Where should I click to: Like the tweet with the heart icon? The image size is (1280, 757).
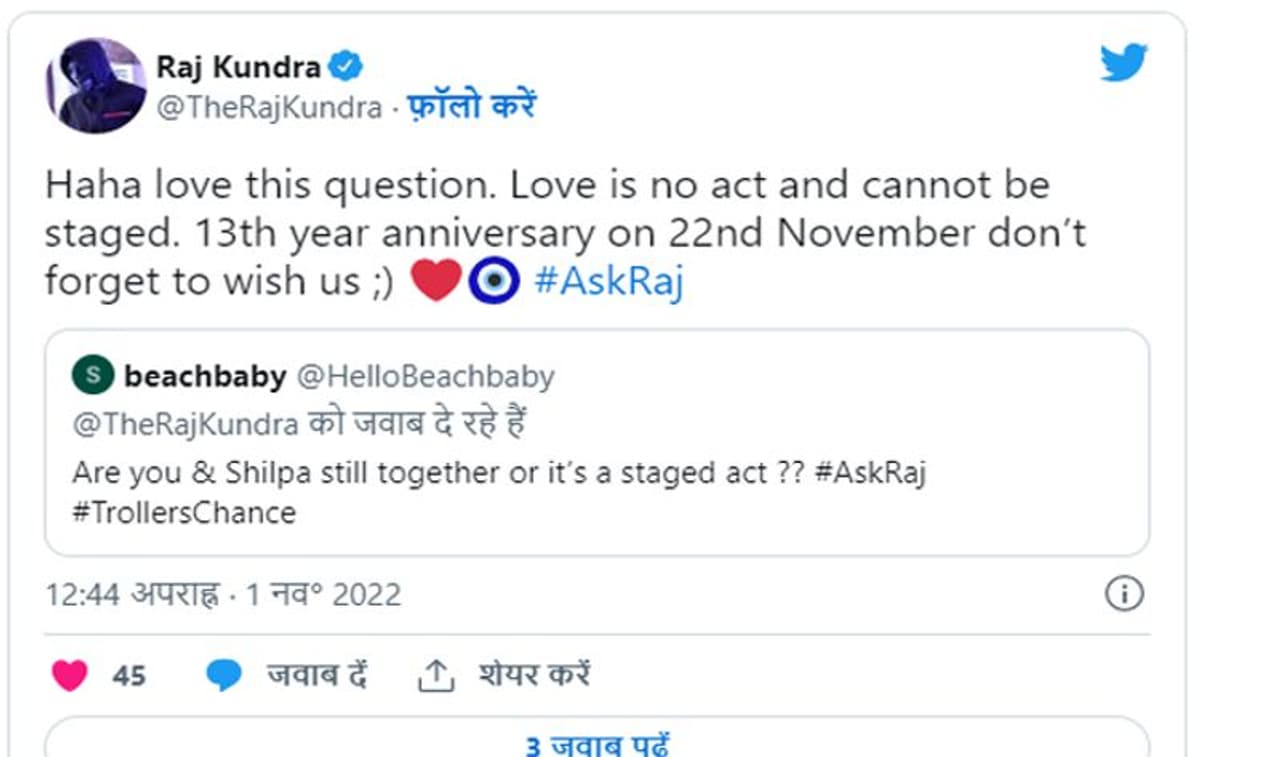(69, 676)
